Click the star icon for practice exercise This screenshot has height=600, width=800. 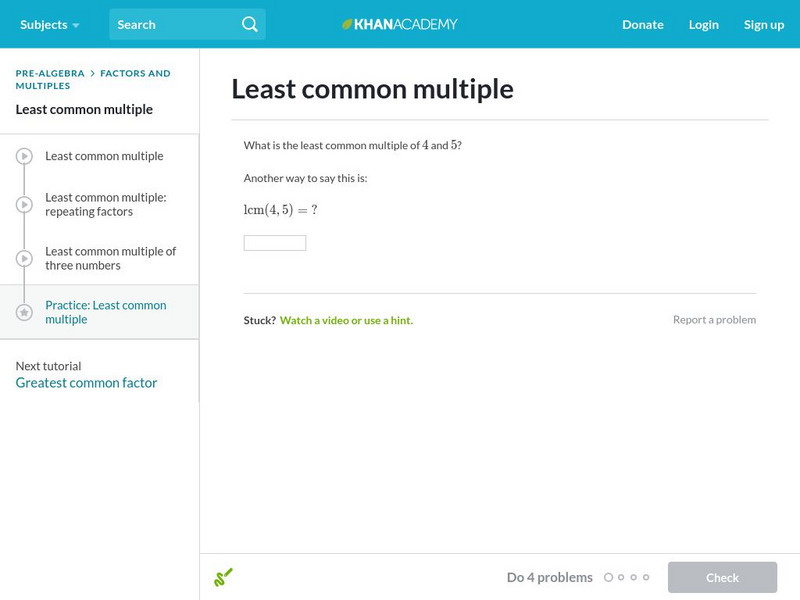click(25, 312)
